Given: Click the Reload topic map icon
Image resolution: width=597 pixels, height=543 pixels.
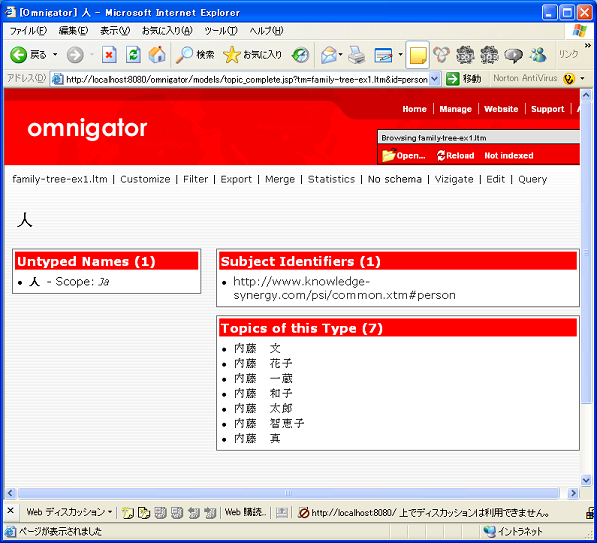Looking at the screenshot, I should (455, 155).
